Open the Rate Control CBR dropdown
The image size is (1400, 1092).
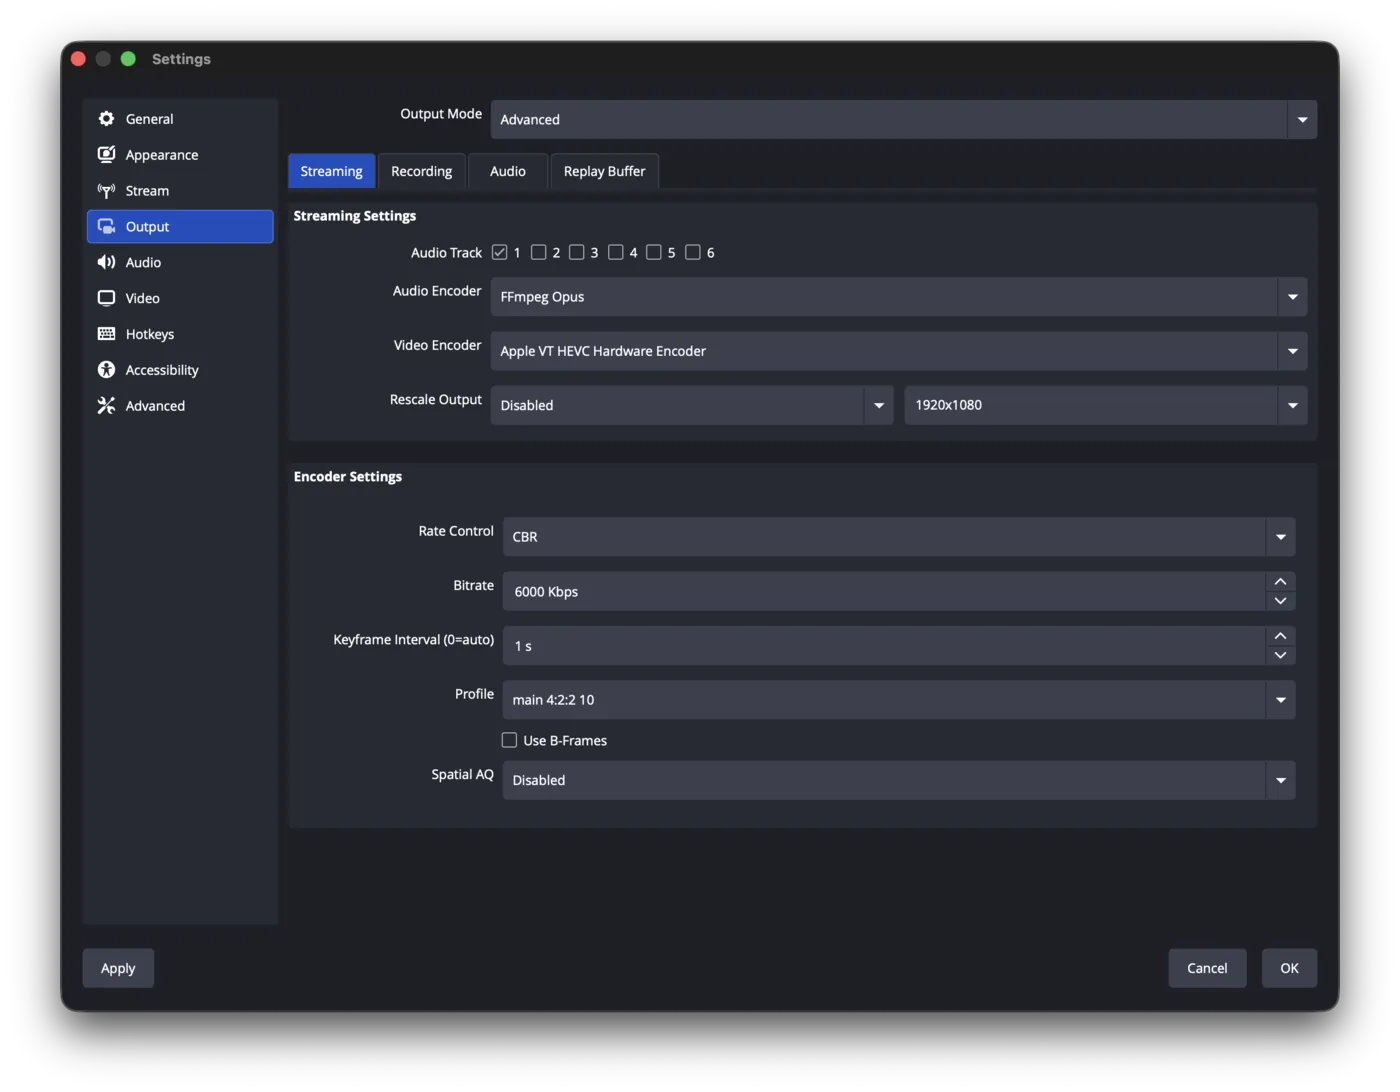click(x=898, y=537)
